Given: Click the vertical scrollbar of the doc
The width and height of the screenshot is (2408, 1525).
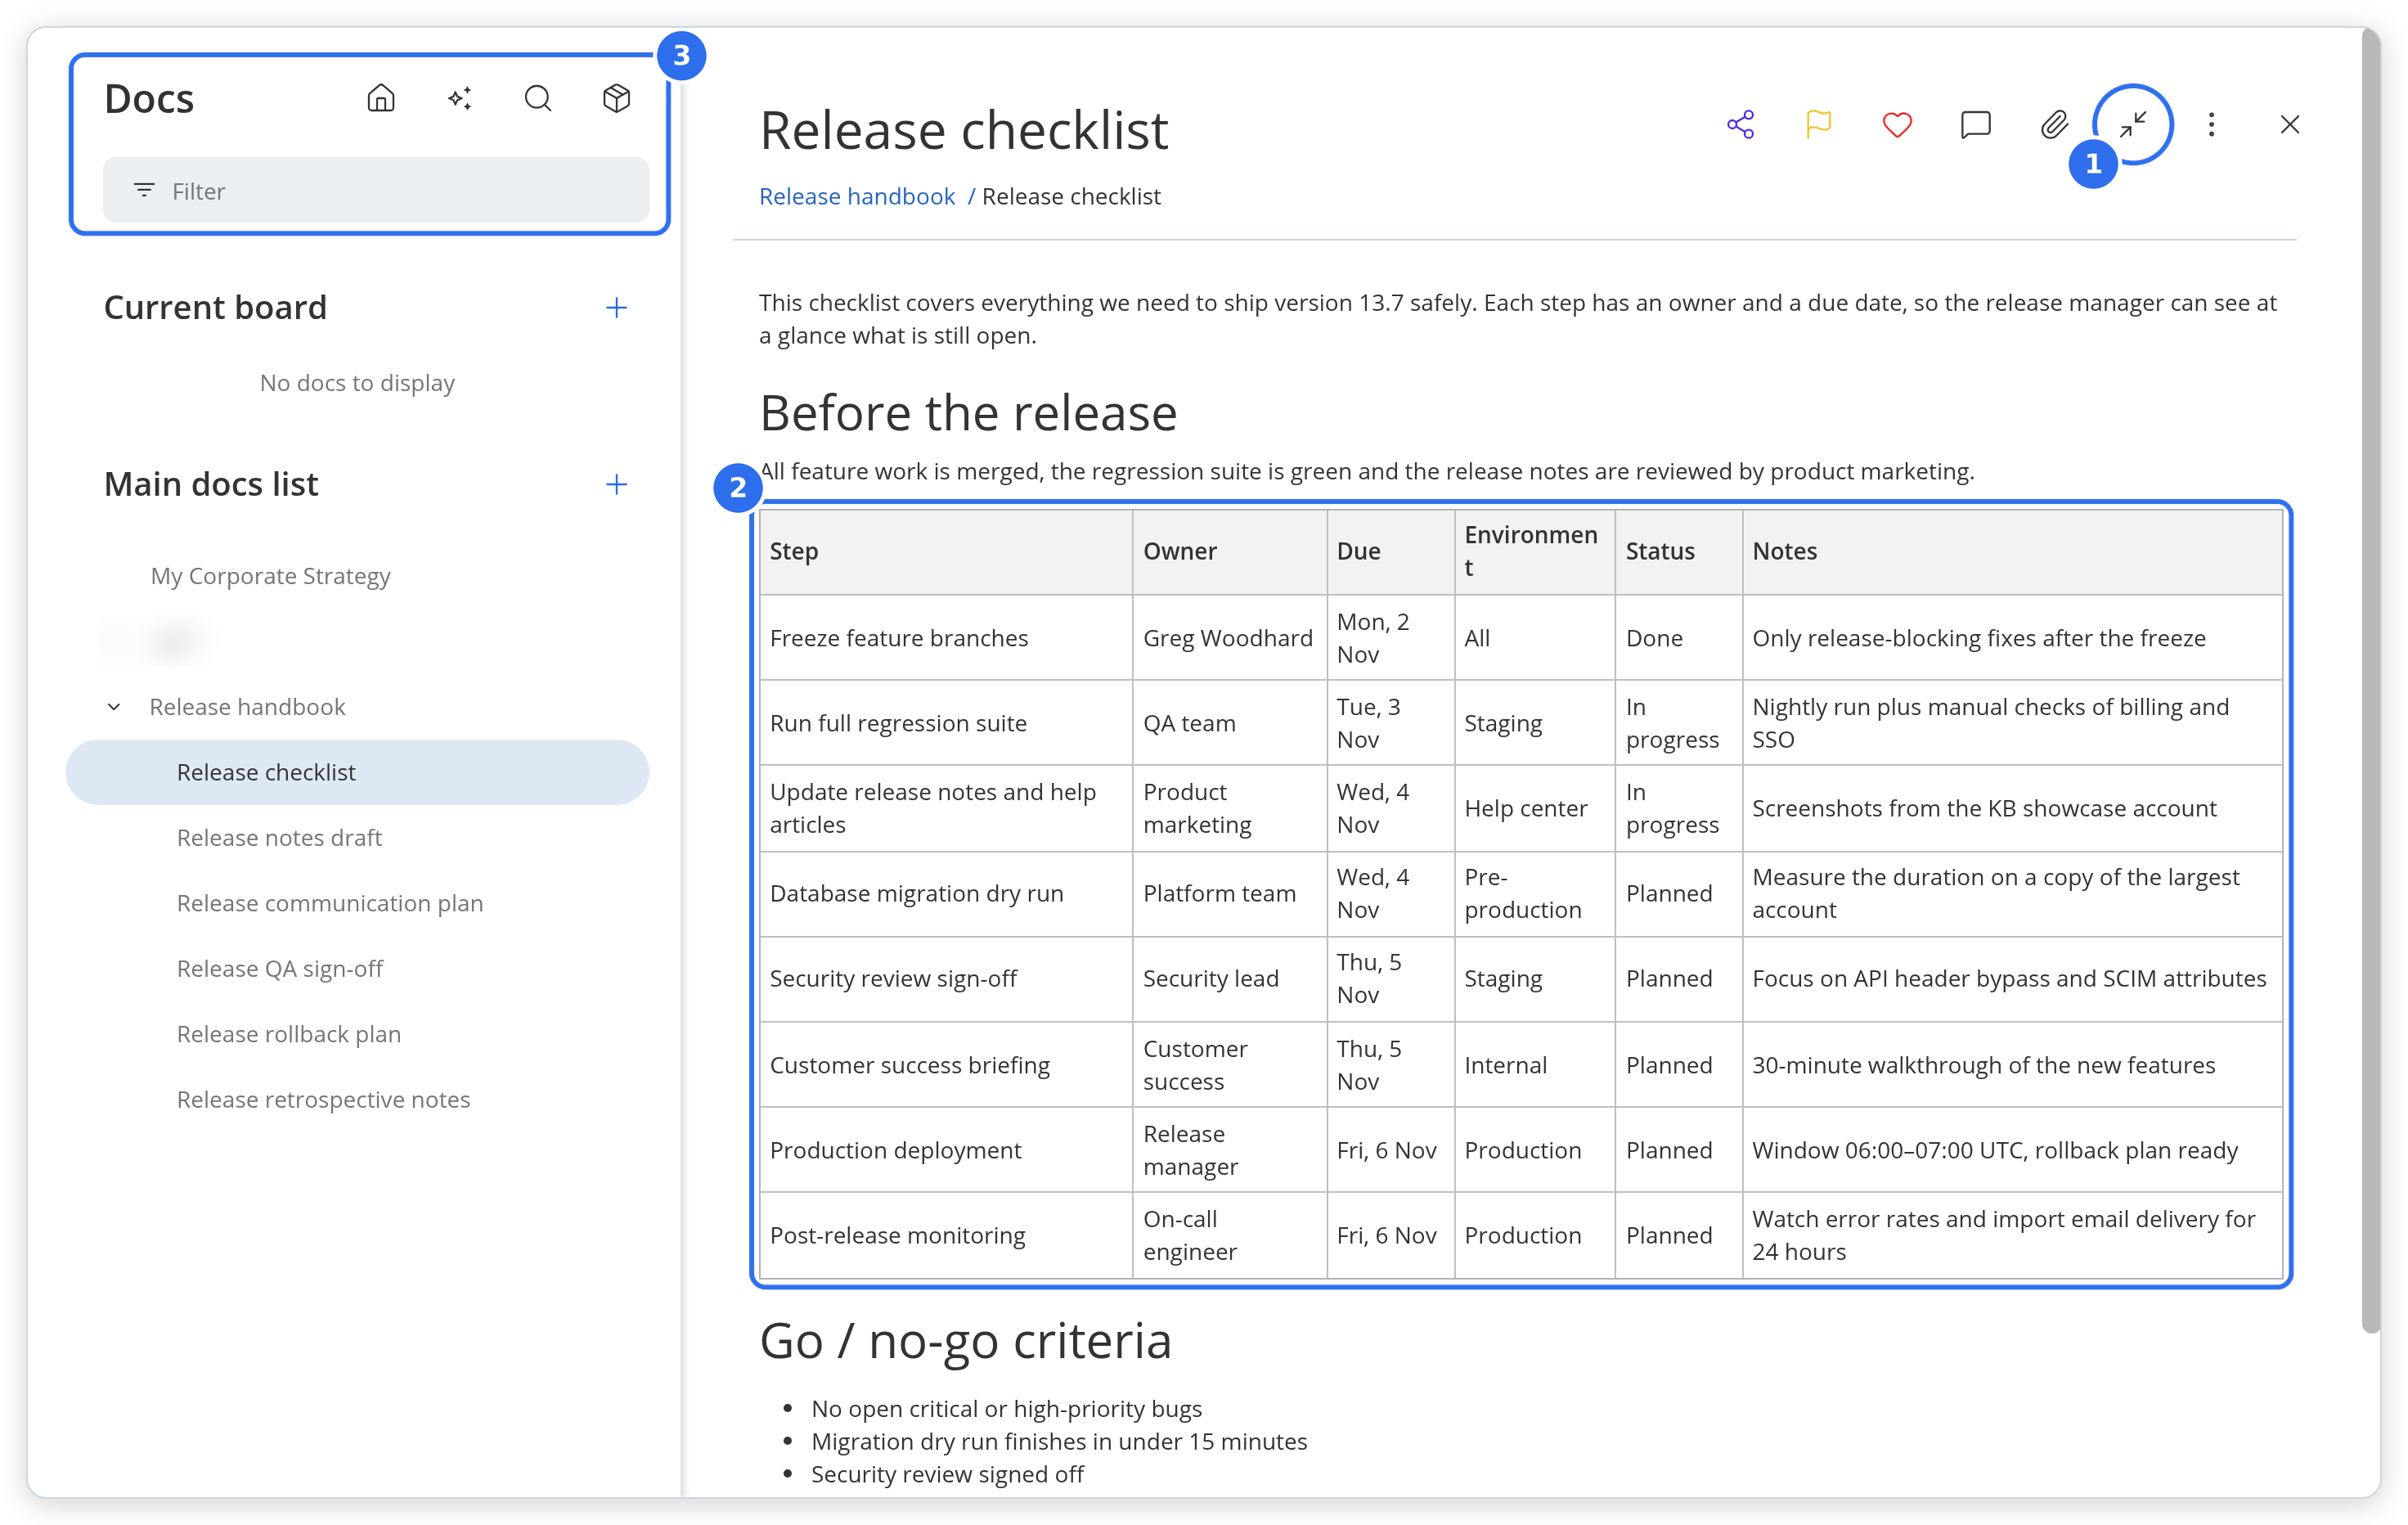Looking at the screenshot, I should tap(2371, 680).
